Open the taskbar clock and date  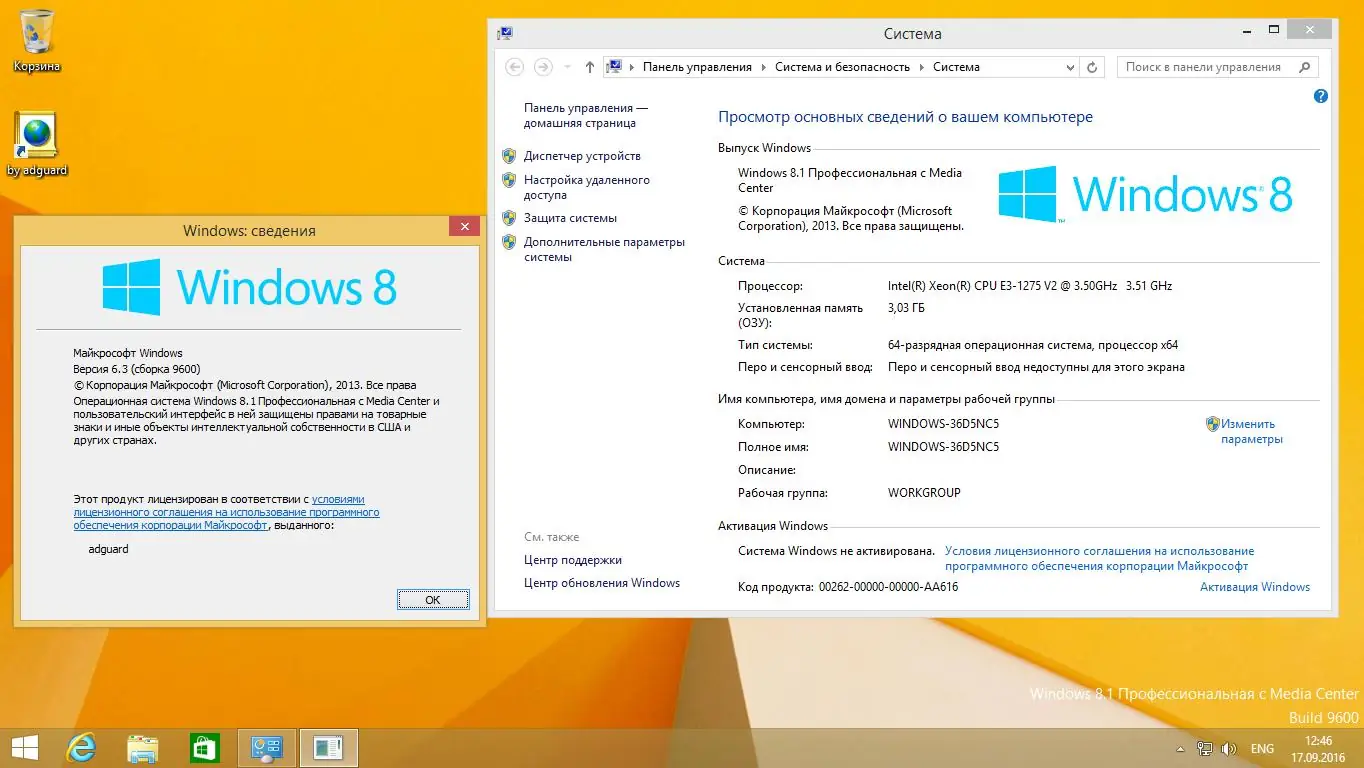point(1319,748)
